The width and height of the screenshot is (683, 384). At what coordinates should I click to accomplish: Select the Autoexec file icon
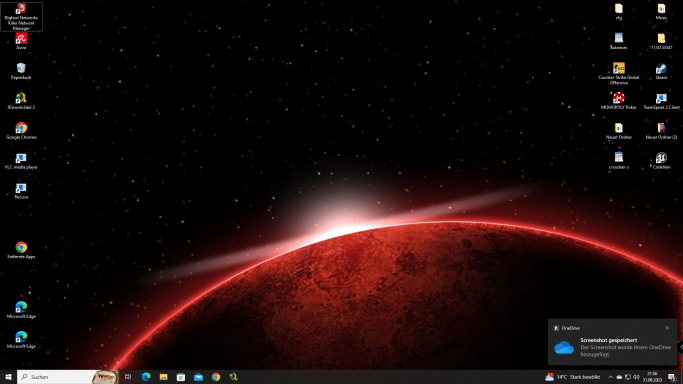[x=619, y=41]
